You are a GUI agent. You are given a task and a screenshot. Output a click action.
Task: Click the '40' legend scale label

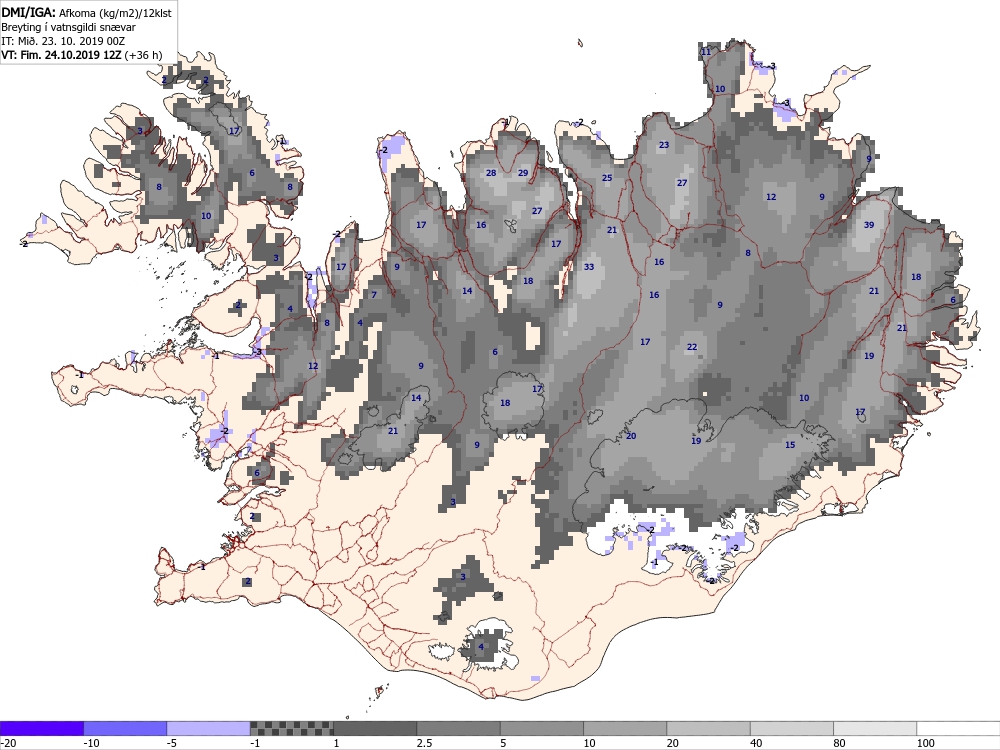click(x=758, y=743)
